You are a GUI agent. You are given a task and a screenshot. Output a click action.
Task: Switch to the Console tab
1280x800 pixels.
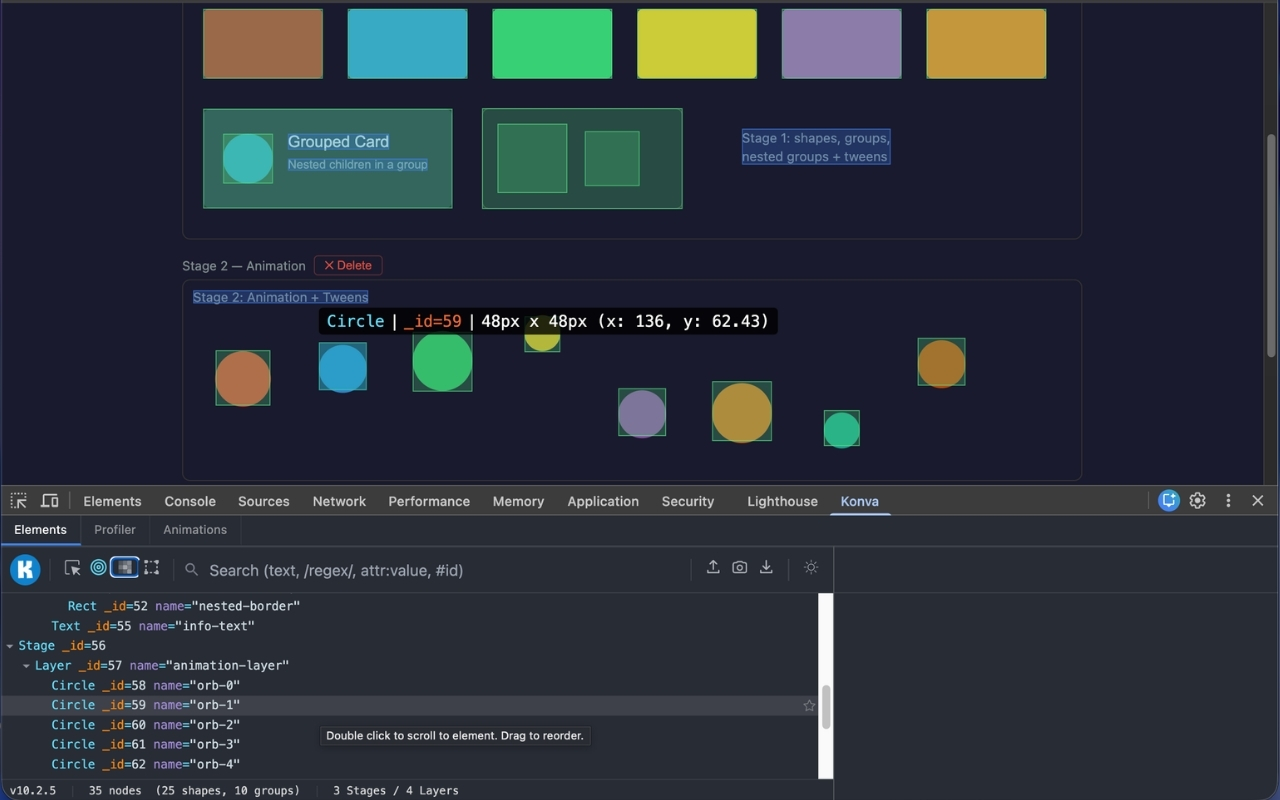click(x=190, y=501)
